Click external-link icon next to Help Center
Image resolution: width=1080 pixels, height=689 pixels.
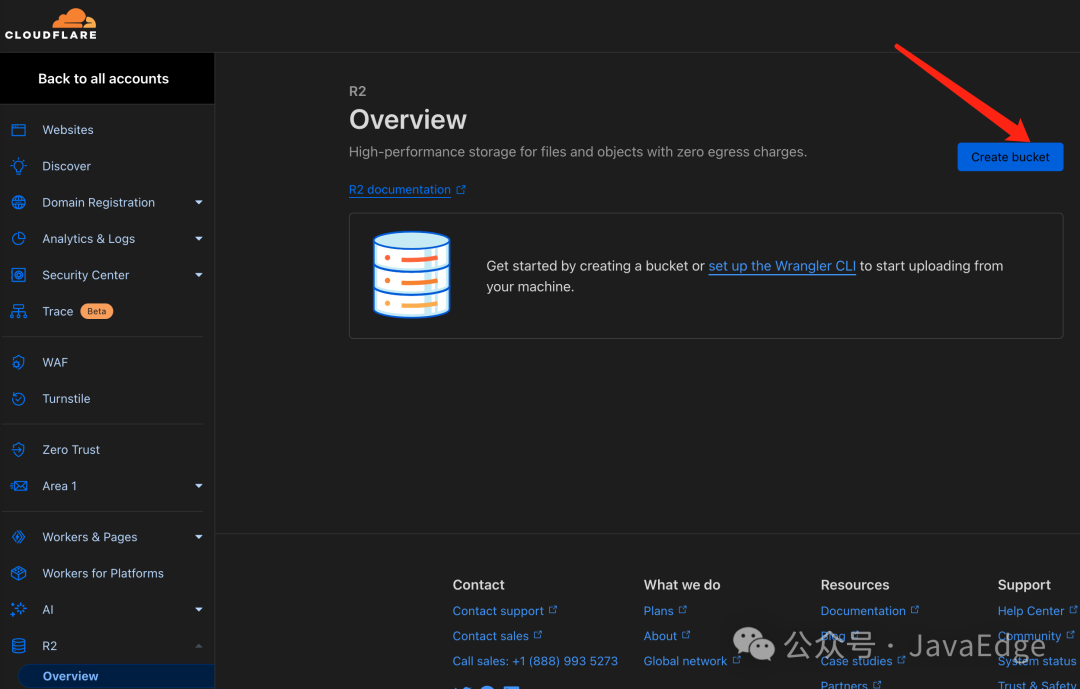[x=1073, y=610]
